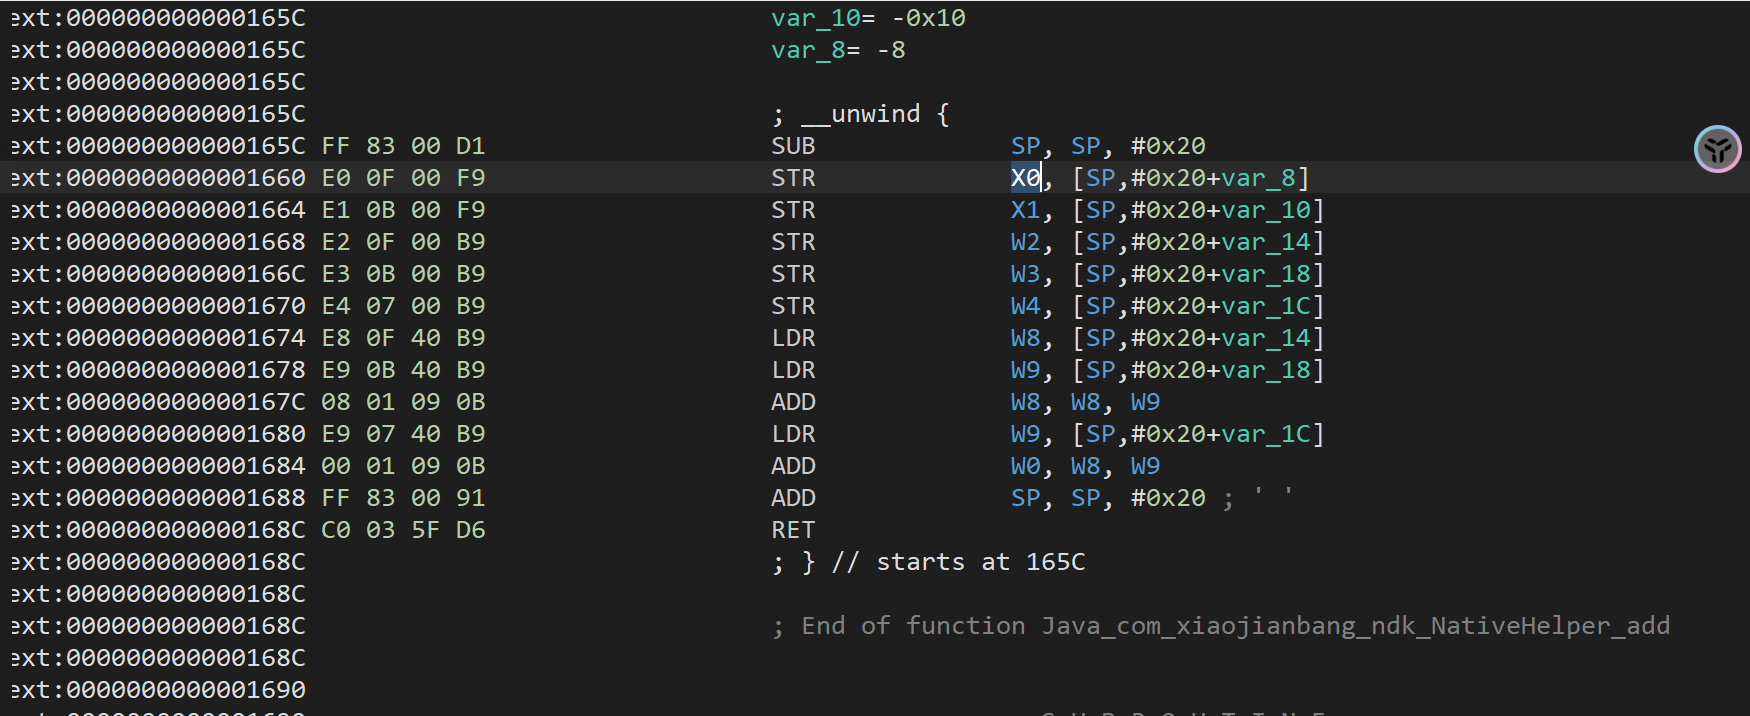The width and height of the screenshot is (1750, 716).
Task: Click the var_10= -0x10 definition line
Action: [x=868, y=18]
